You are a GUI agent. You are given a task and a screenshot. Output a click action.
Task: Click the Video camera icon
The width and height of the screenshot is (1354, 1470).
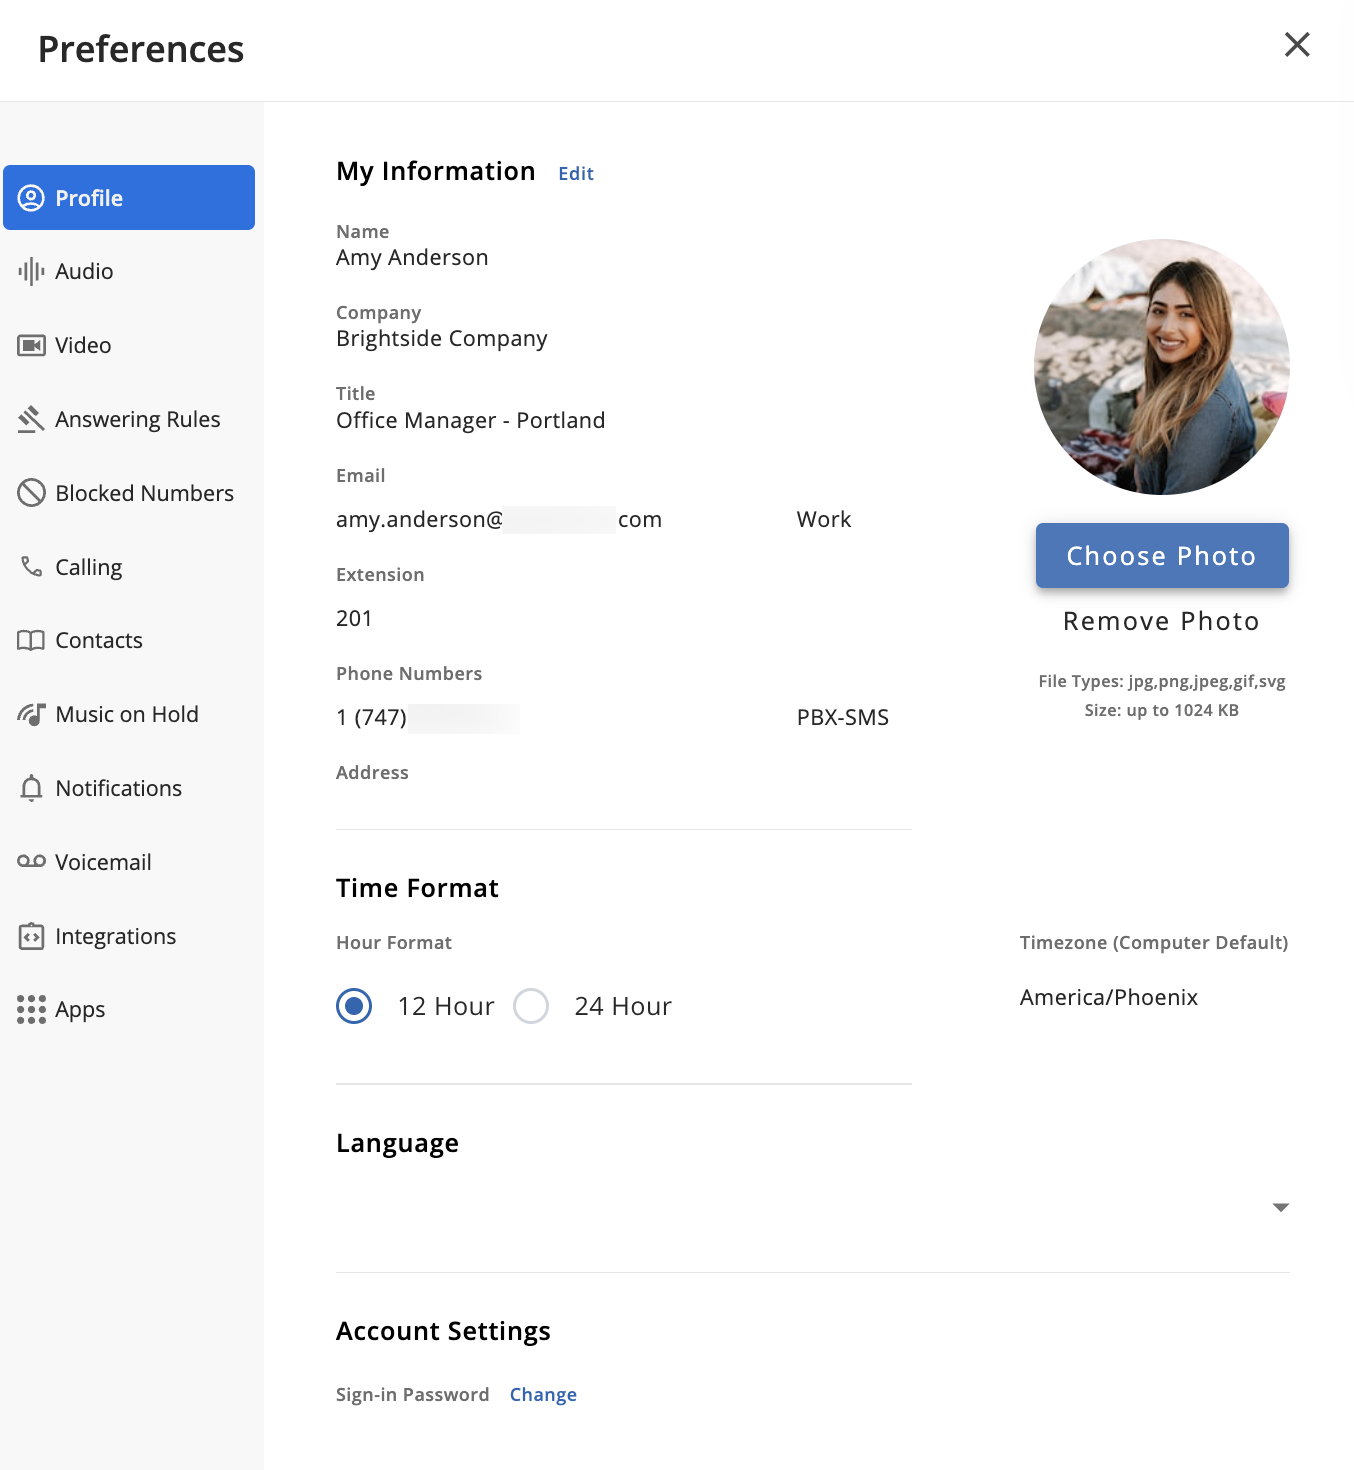coord(31,345)
